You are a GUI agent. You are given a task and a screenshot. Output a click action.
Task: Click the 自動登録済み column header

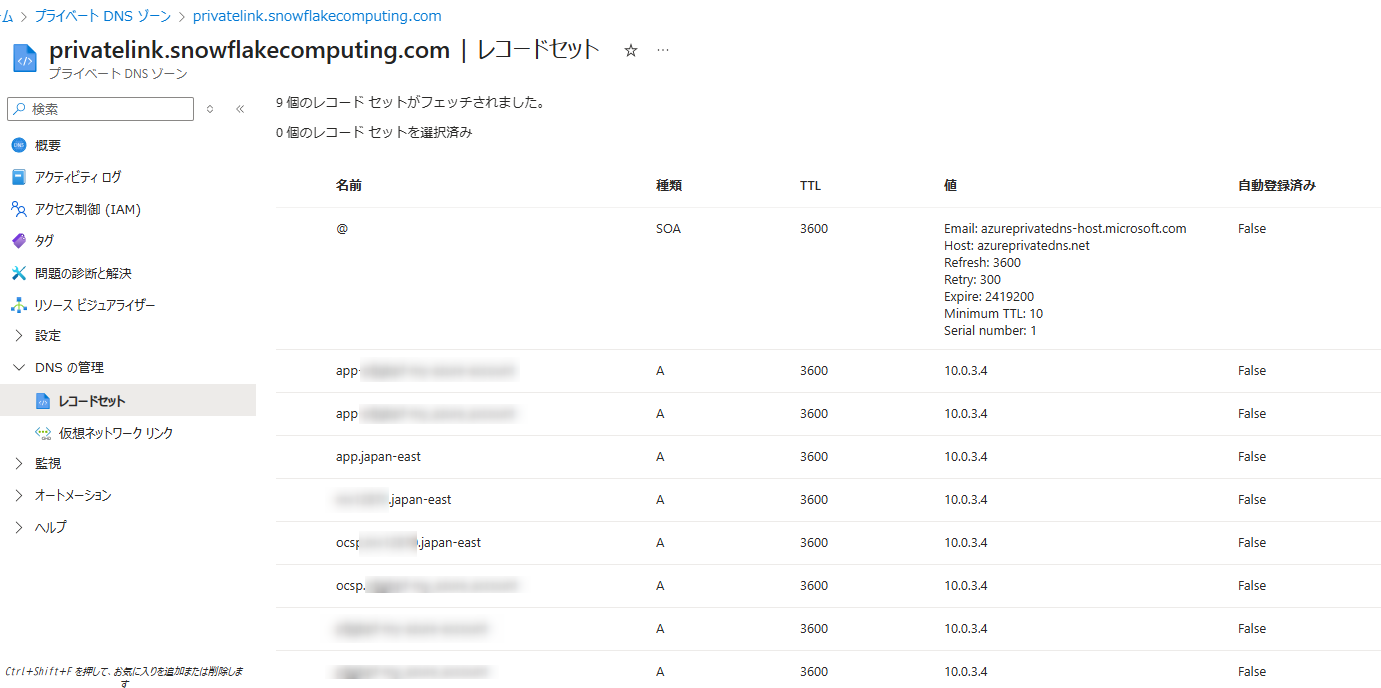point(1277,185)
